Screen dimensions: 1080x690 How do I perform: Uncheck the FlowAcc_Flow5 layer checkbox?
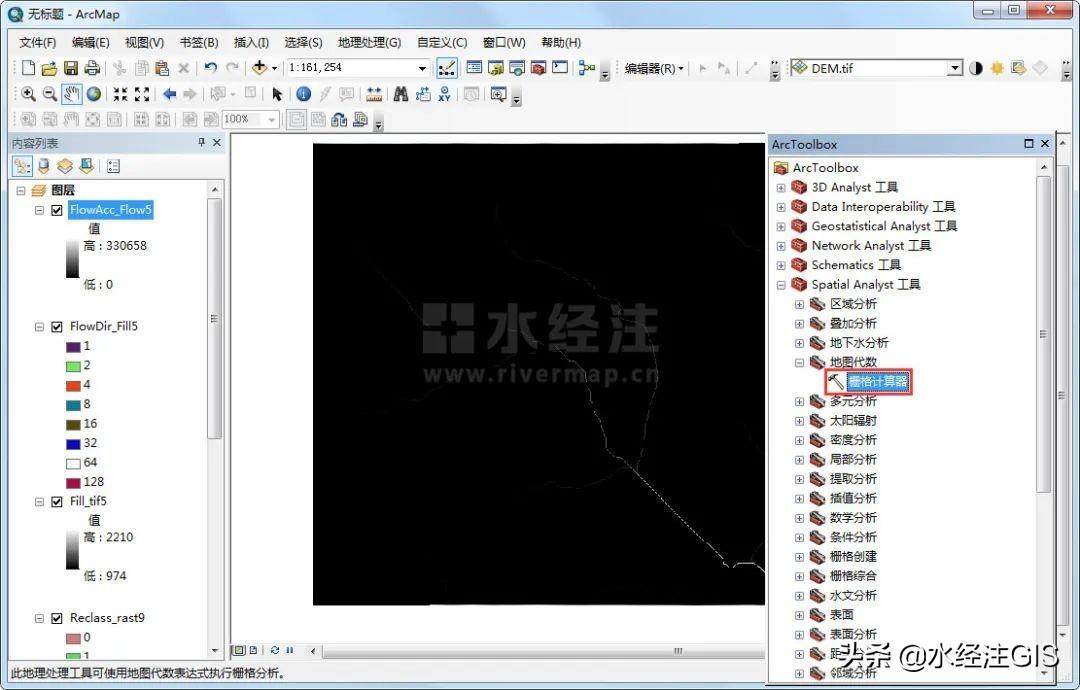point(57,211)
